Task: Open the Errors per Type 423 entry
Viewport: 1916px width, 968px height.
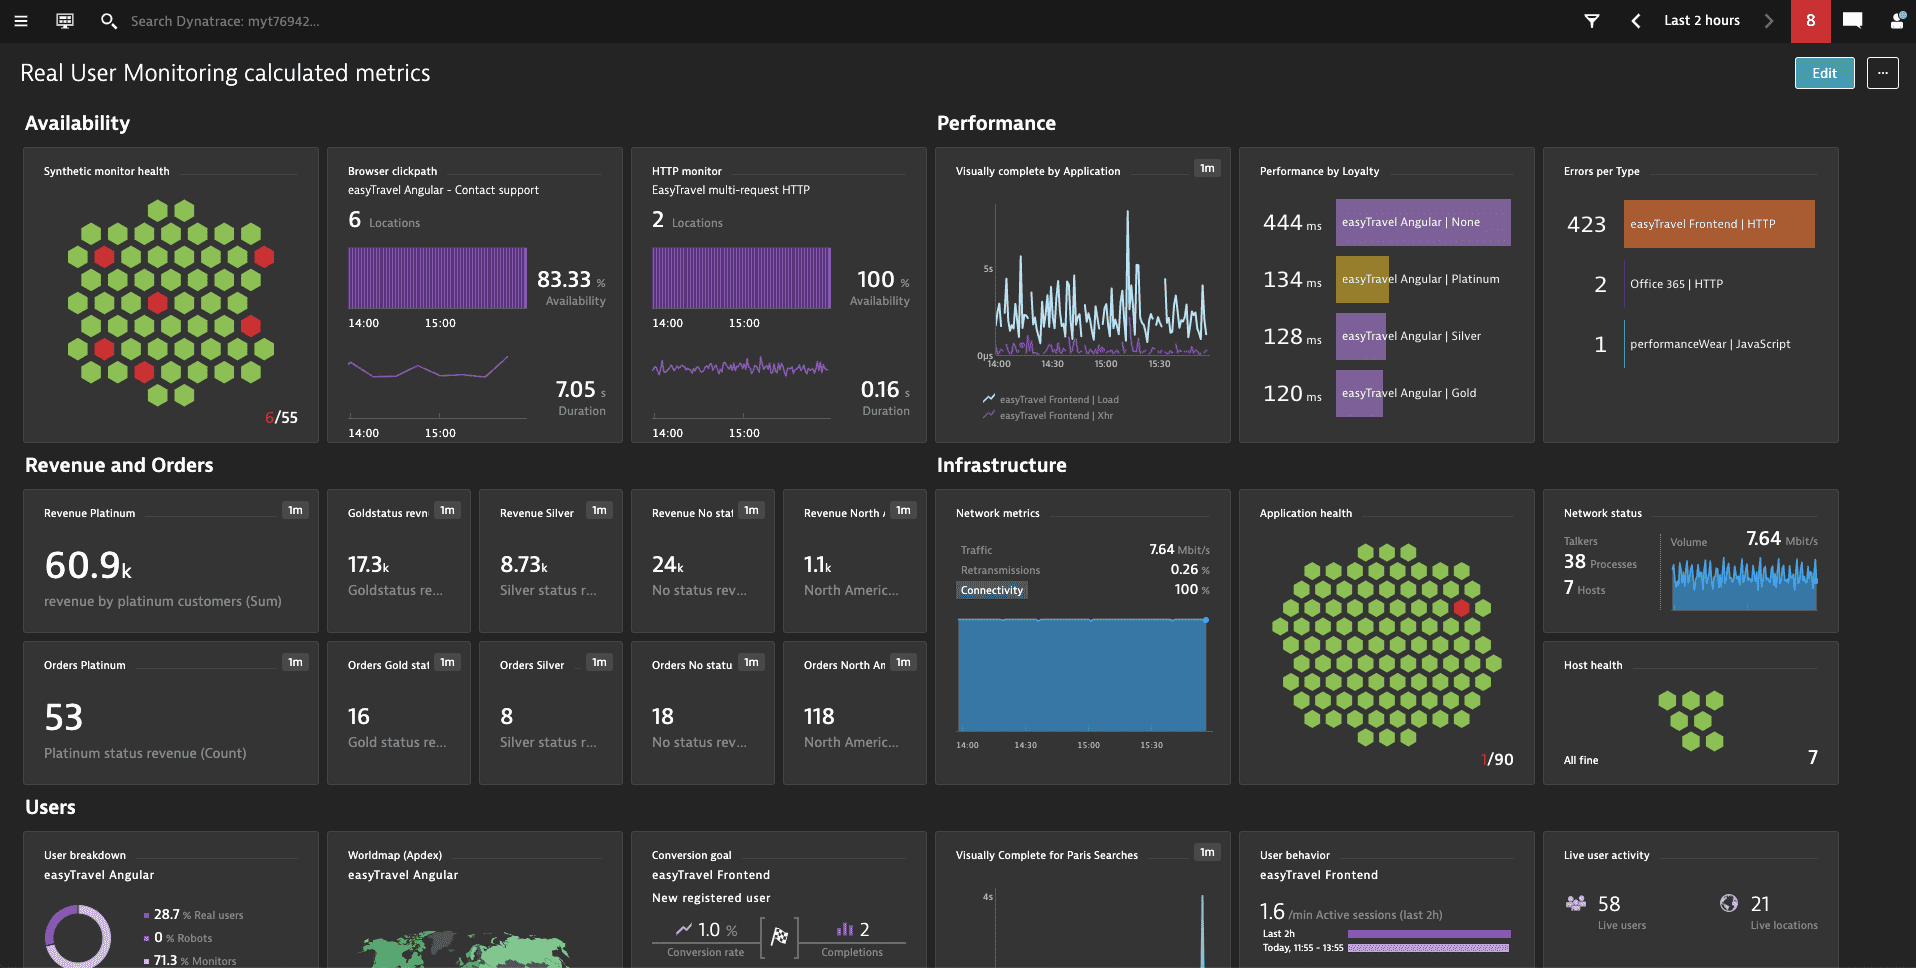Action: click(1718, 224)
